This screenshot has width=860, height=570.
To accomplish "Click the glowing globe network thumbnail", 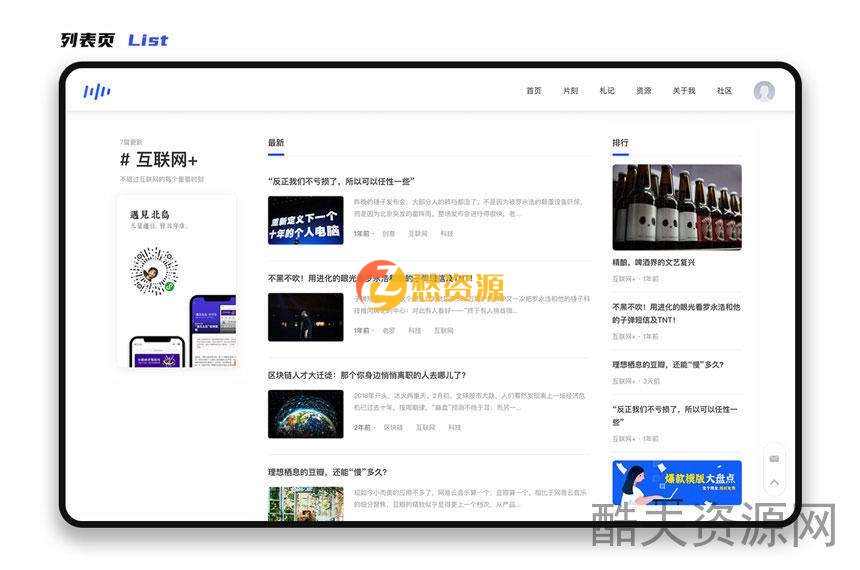I will click(x=305, y=414).
